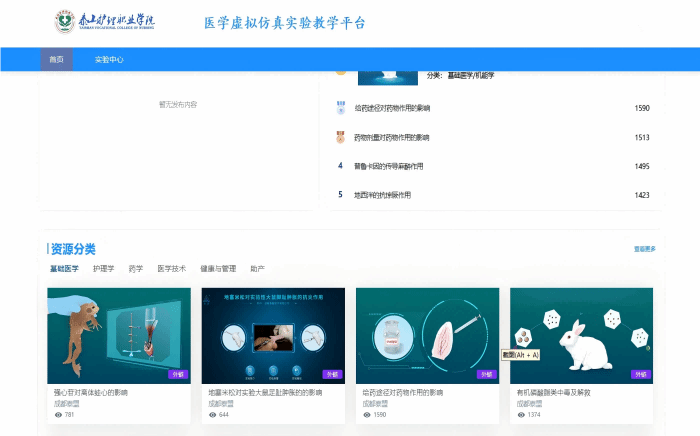
Task: Open ranked item 地西泮的抗惊厥作用
Action: 382,195
